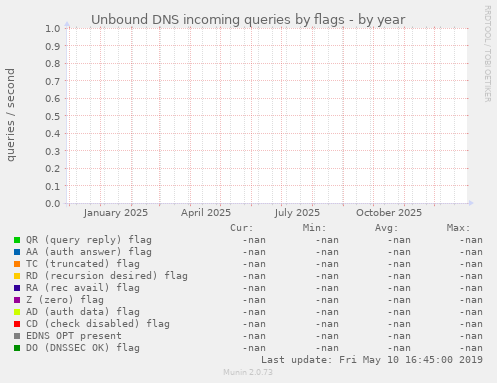Click the purple Z flag color swatch

(17, 300)
